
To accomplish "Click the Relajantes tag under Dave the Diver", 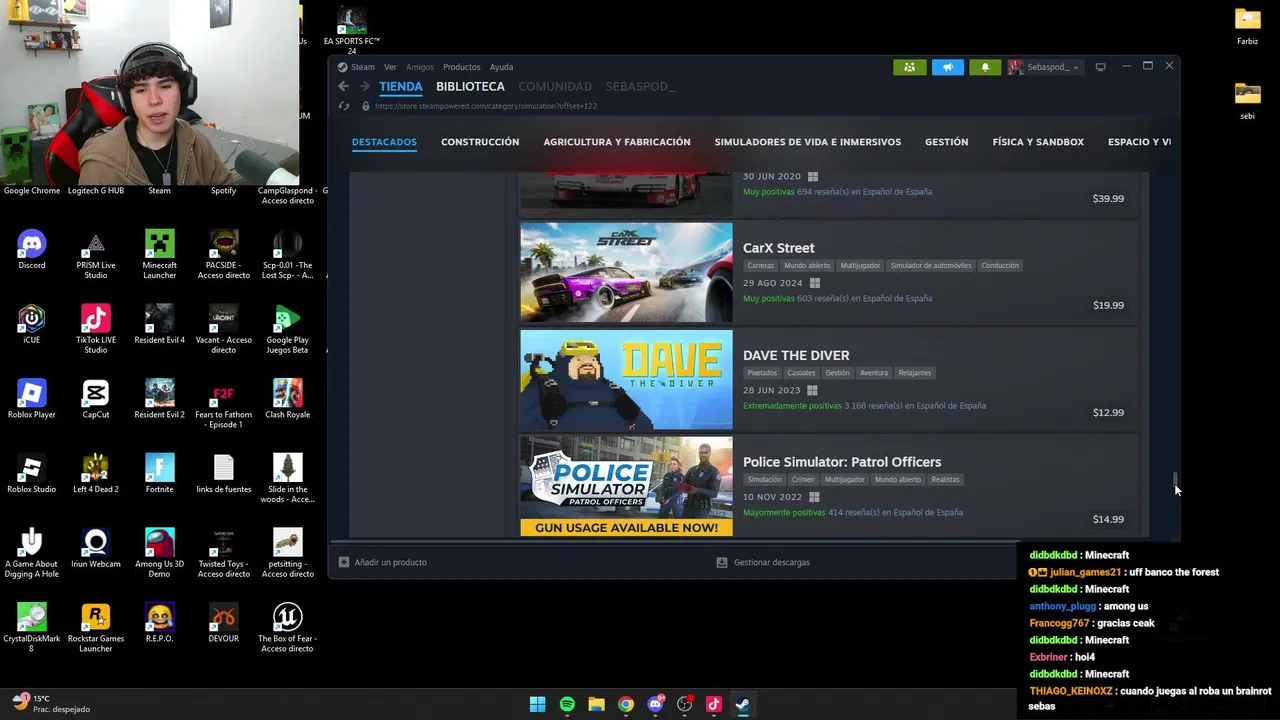I will click(x=915, y=373).
